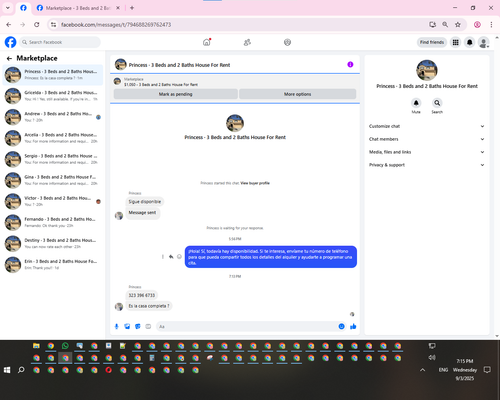Choose a sticker in the message composer
The image size is (500, 400).
coord(138,326)
